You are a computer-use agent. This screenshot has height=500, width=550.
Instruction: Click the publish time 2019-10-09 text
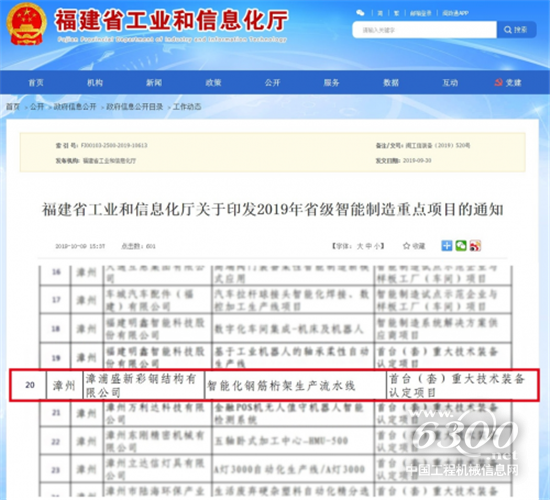point(80,246)
